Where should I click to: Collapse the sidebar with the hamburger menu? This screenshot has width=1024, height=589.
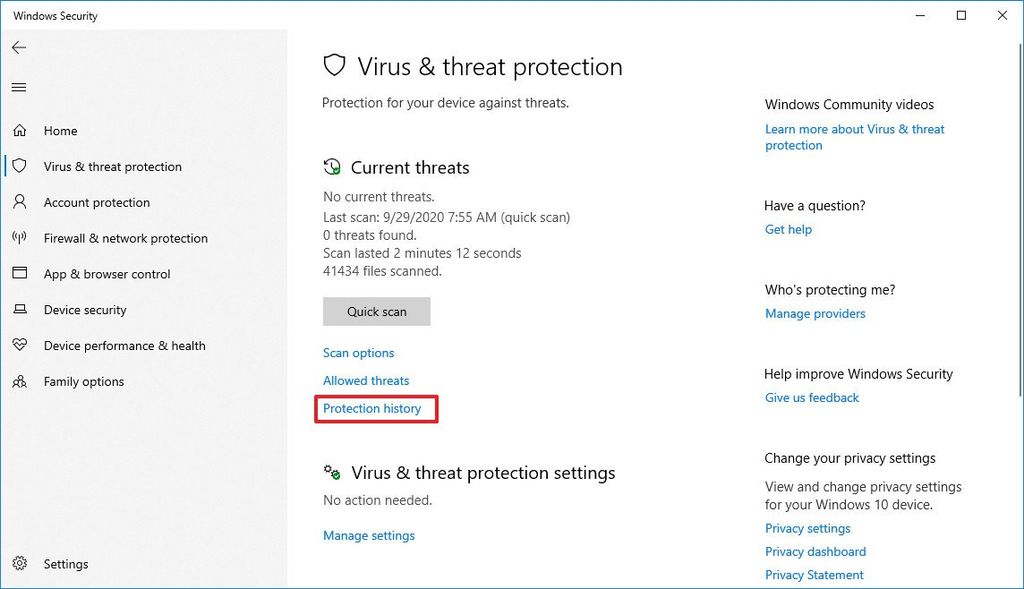[18, 87]
